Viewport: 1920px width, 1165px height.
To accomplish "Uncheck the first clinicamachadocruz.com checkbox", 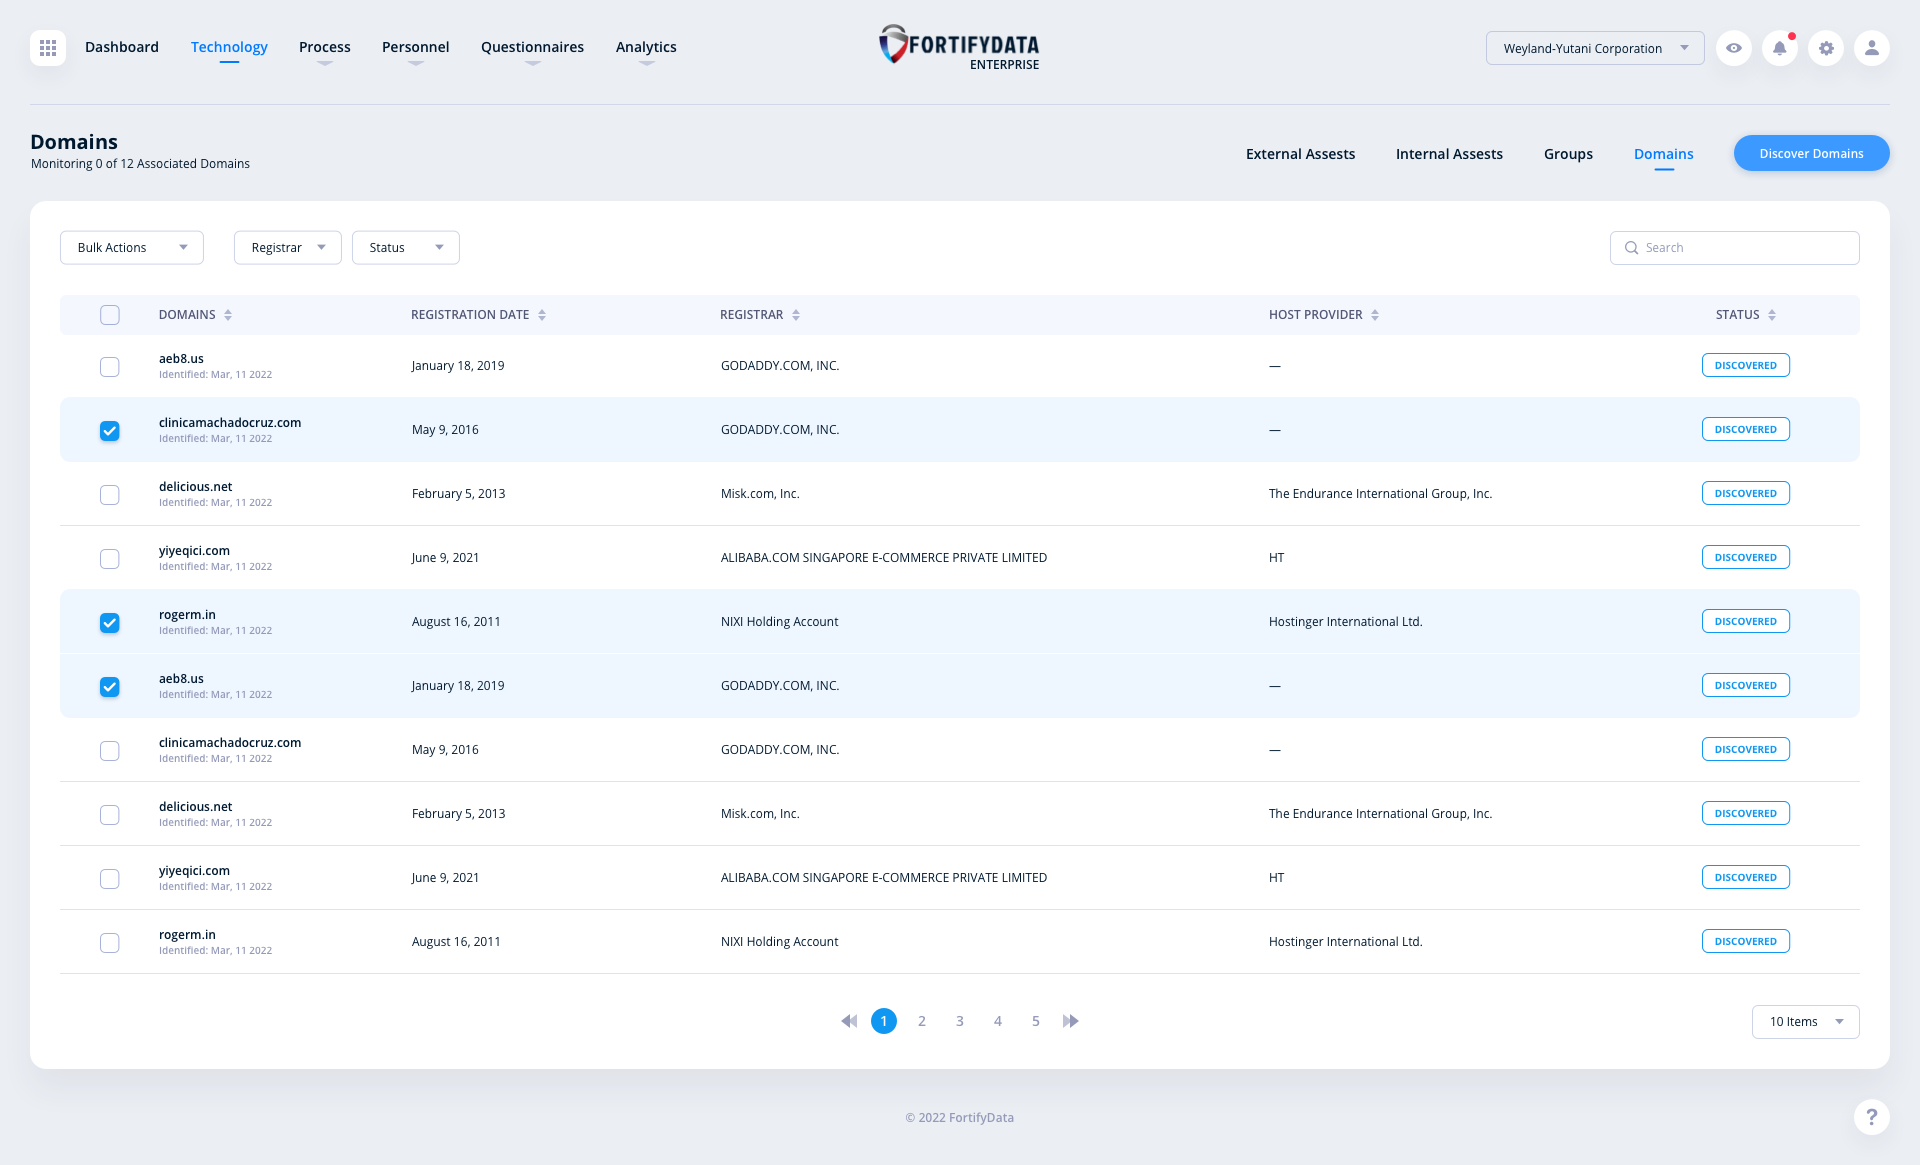I will 110,431.
